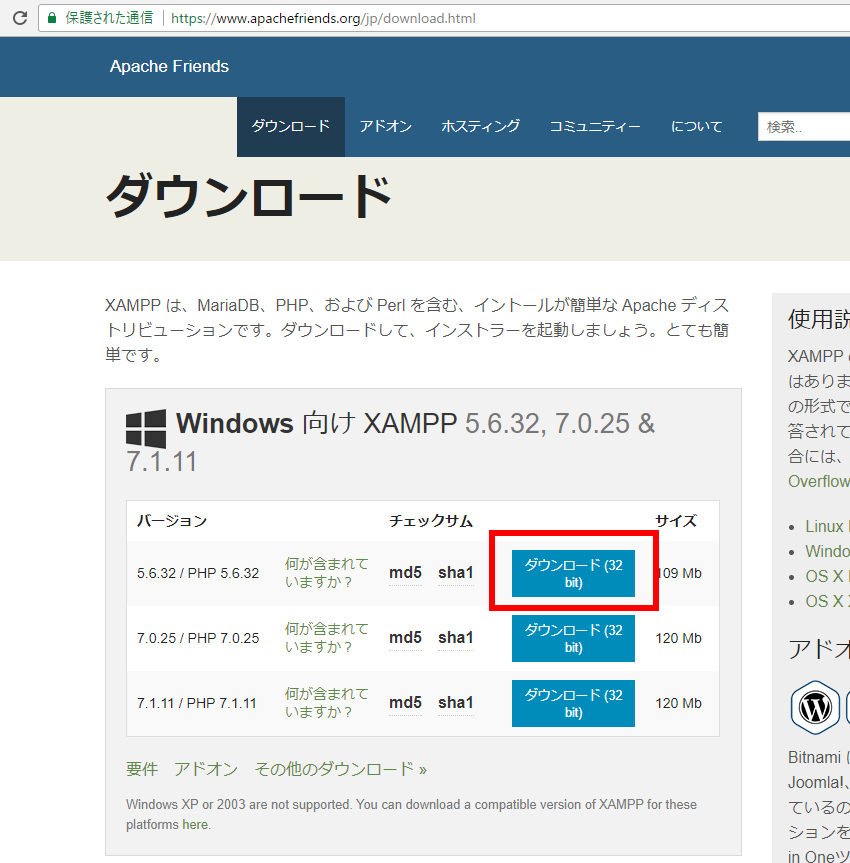
Task: Click sha1 checksum for 7.0.25
Action: (456, 638)
